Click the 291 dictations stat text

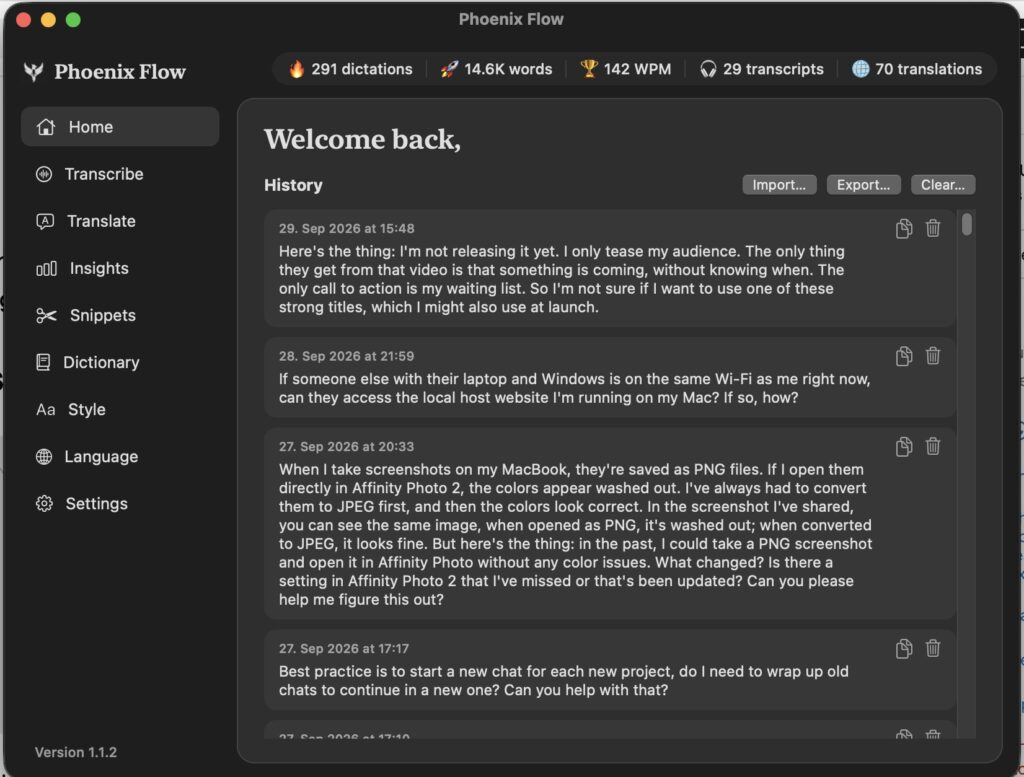pyautogui.click(x=362, y=69)
